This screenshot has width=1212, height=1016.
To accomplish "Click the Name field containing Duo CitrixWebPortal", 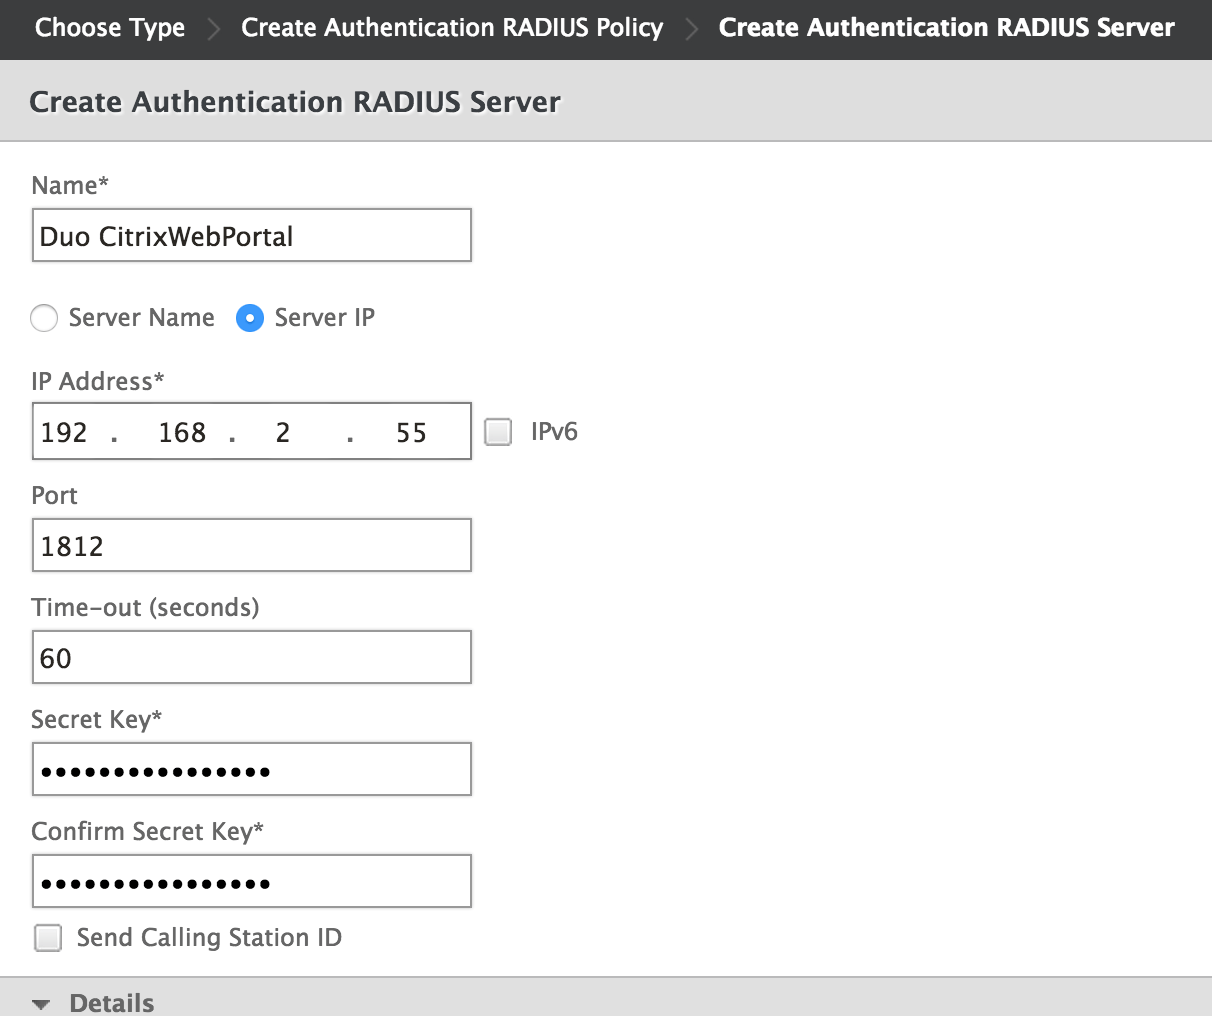I will click(x=251, y=236).
